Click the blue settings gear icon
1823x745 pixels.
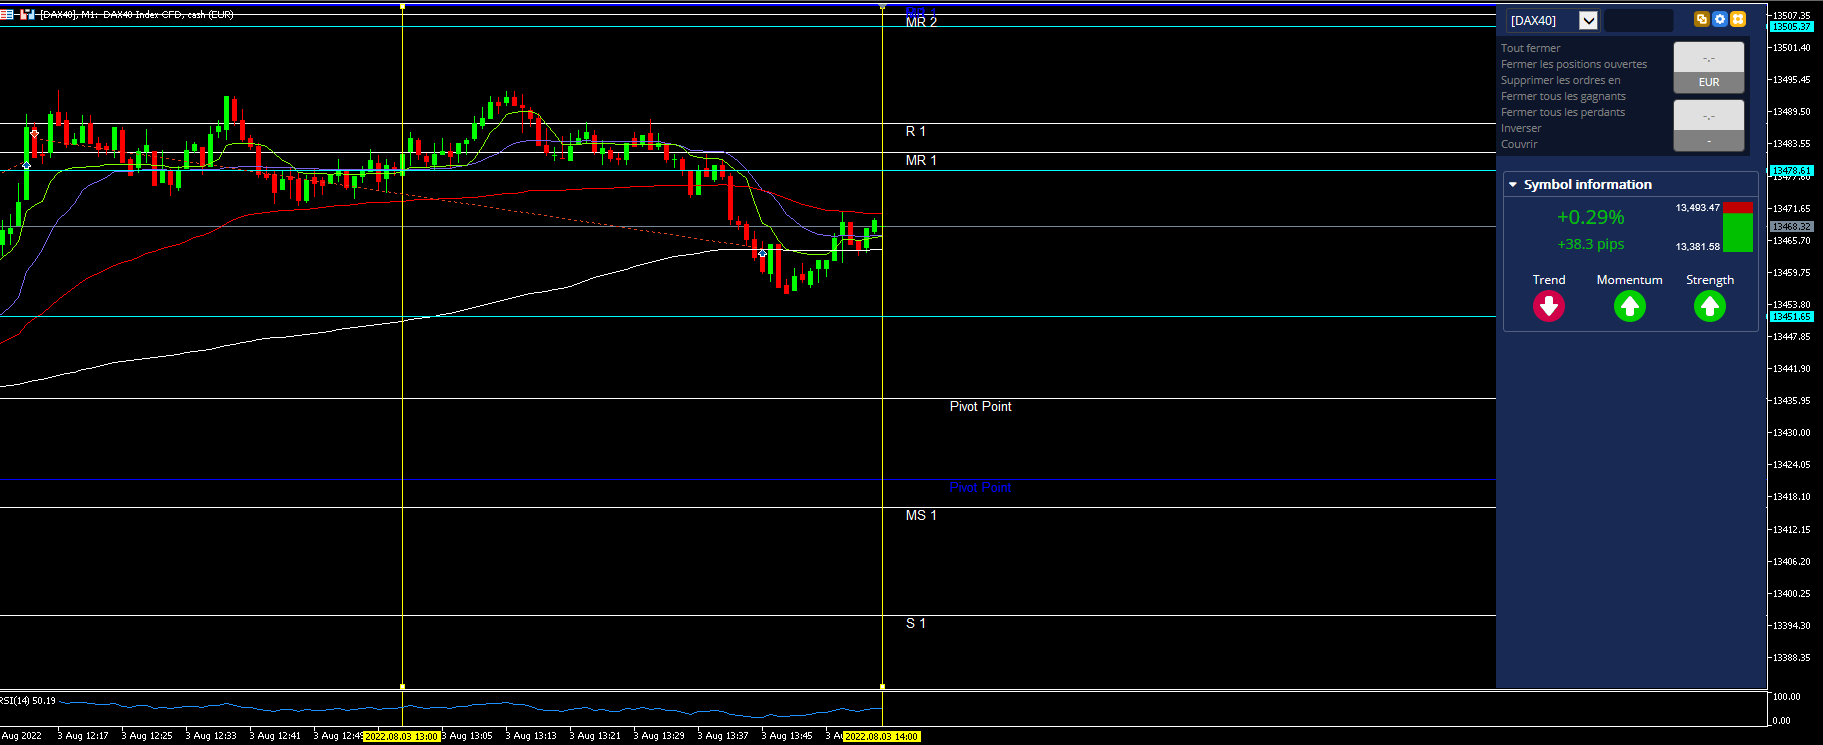point(1720,19)
